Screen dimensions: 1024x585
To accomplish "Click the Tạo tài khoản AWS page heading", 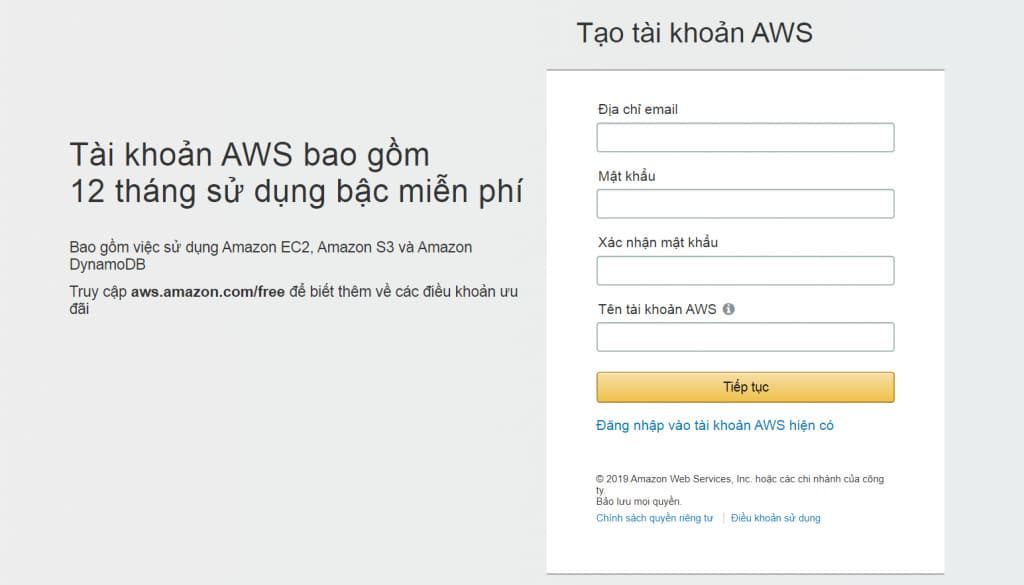I will (694, 33).
